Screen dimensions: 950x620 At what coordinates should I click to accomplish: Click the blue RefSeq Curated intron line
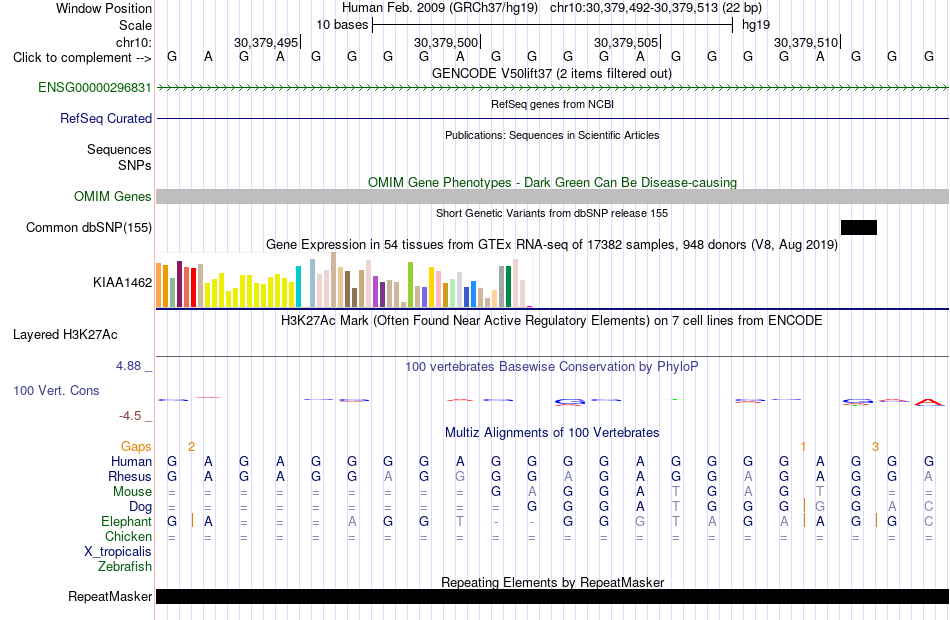tap(553, 118)
